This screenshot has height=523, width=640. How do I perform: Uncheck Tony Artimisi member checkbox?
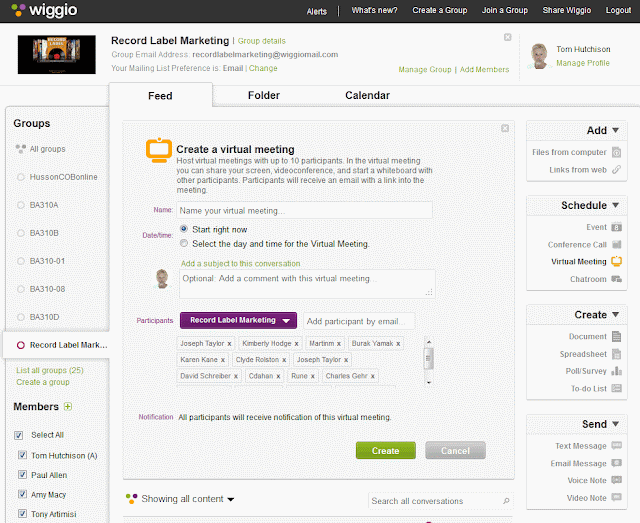point(22,514)
